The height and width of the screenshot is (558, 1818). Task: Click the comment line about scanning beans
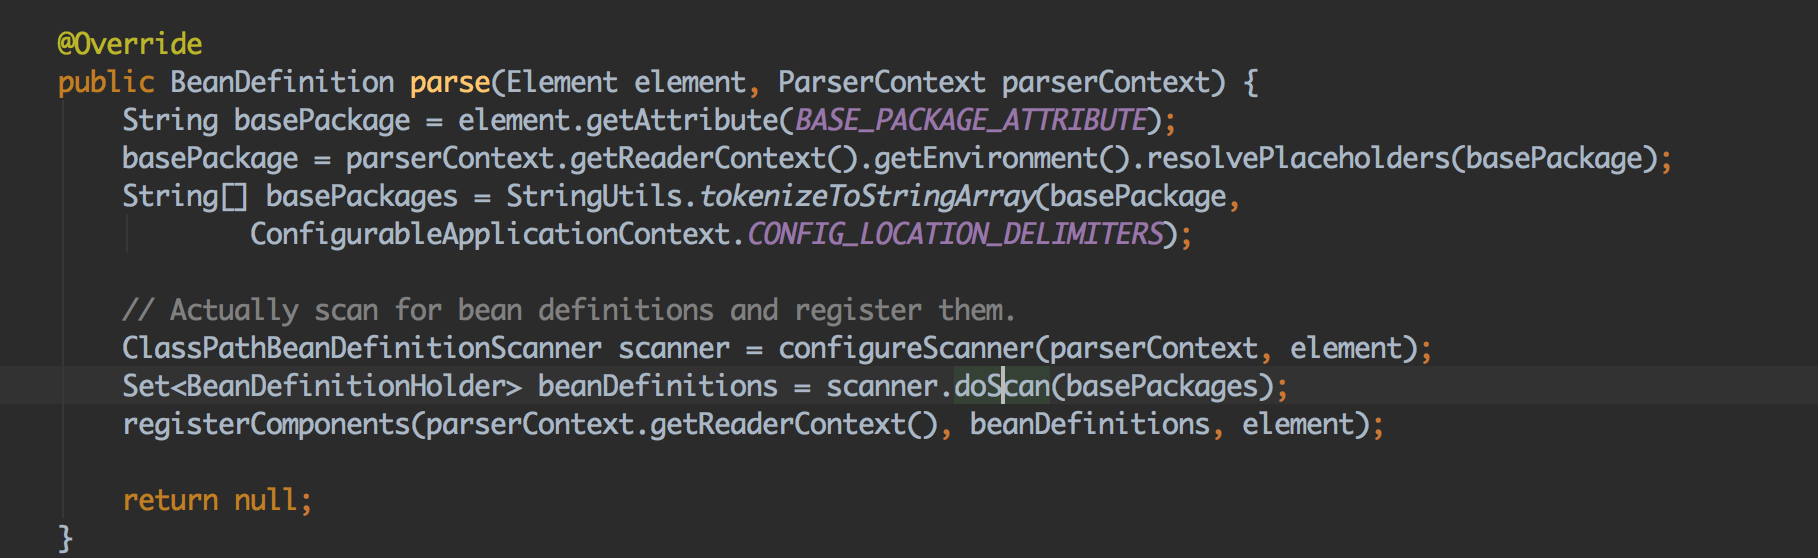click(x=568, y=310)
